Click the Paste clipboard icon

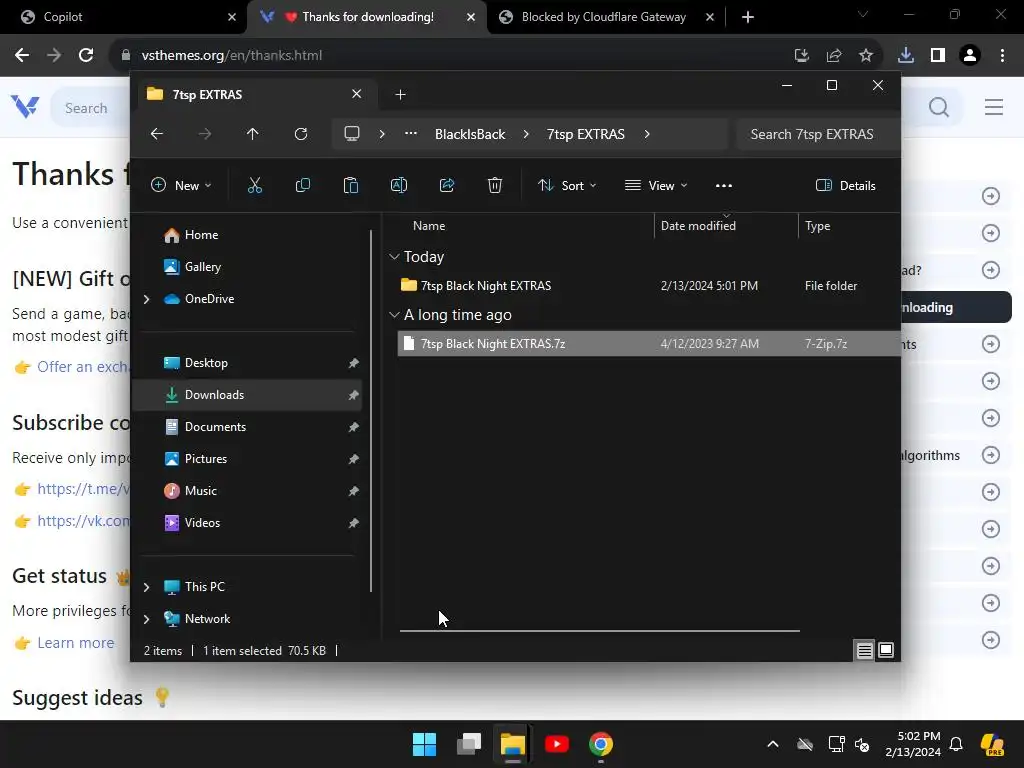tap(351, 185)
